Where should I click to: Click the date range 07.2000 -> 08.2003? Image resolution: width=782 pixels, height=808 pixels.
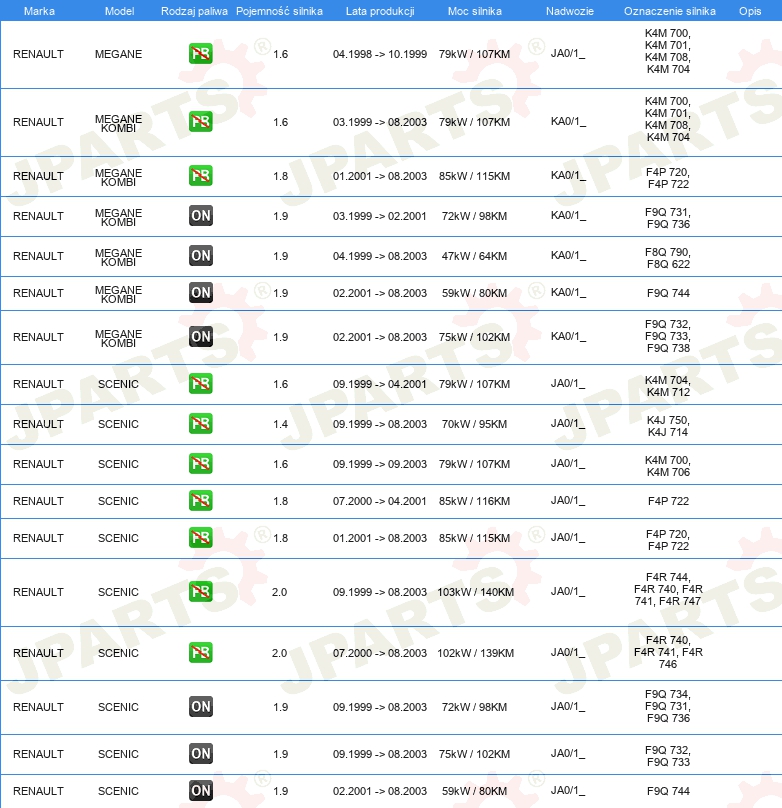pyautogui.click(x=380, y=653)
